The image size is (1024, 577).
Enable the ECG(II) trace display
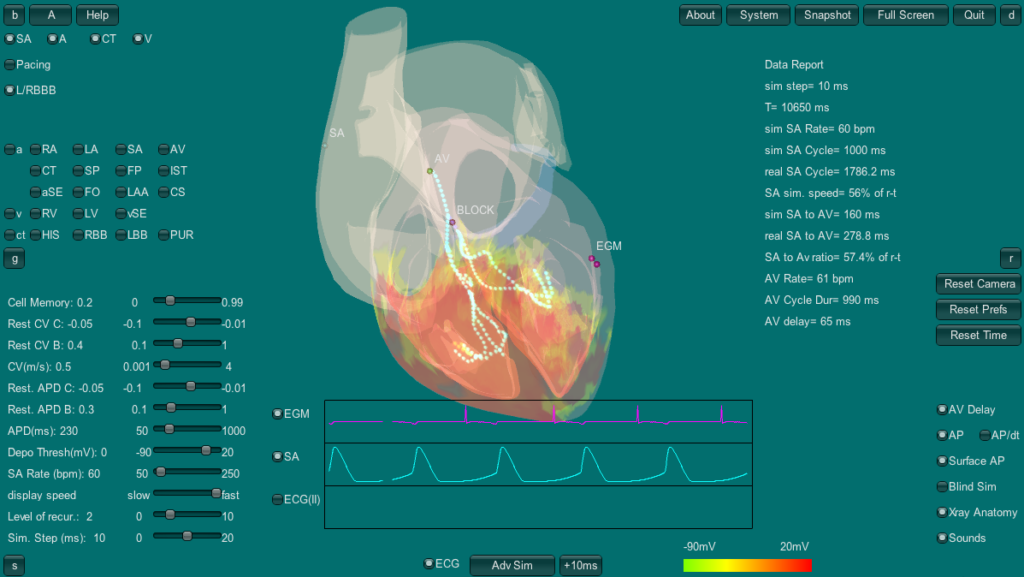(x=277, y=500)
